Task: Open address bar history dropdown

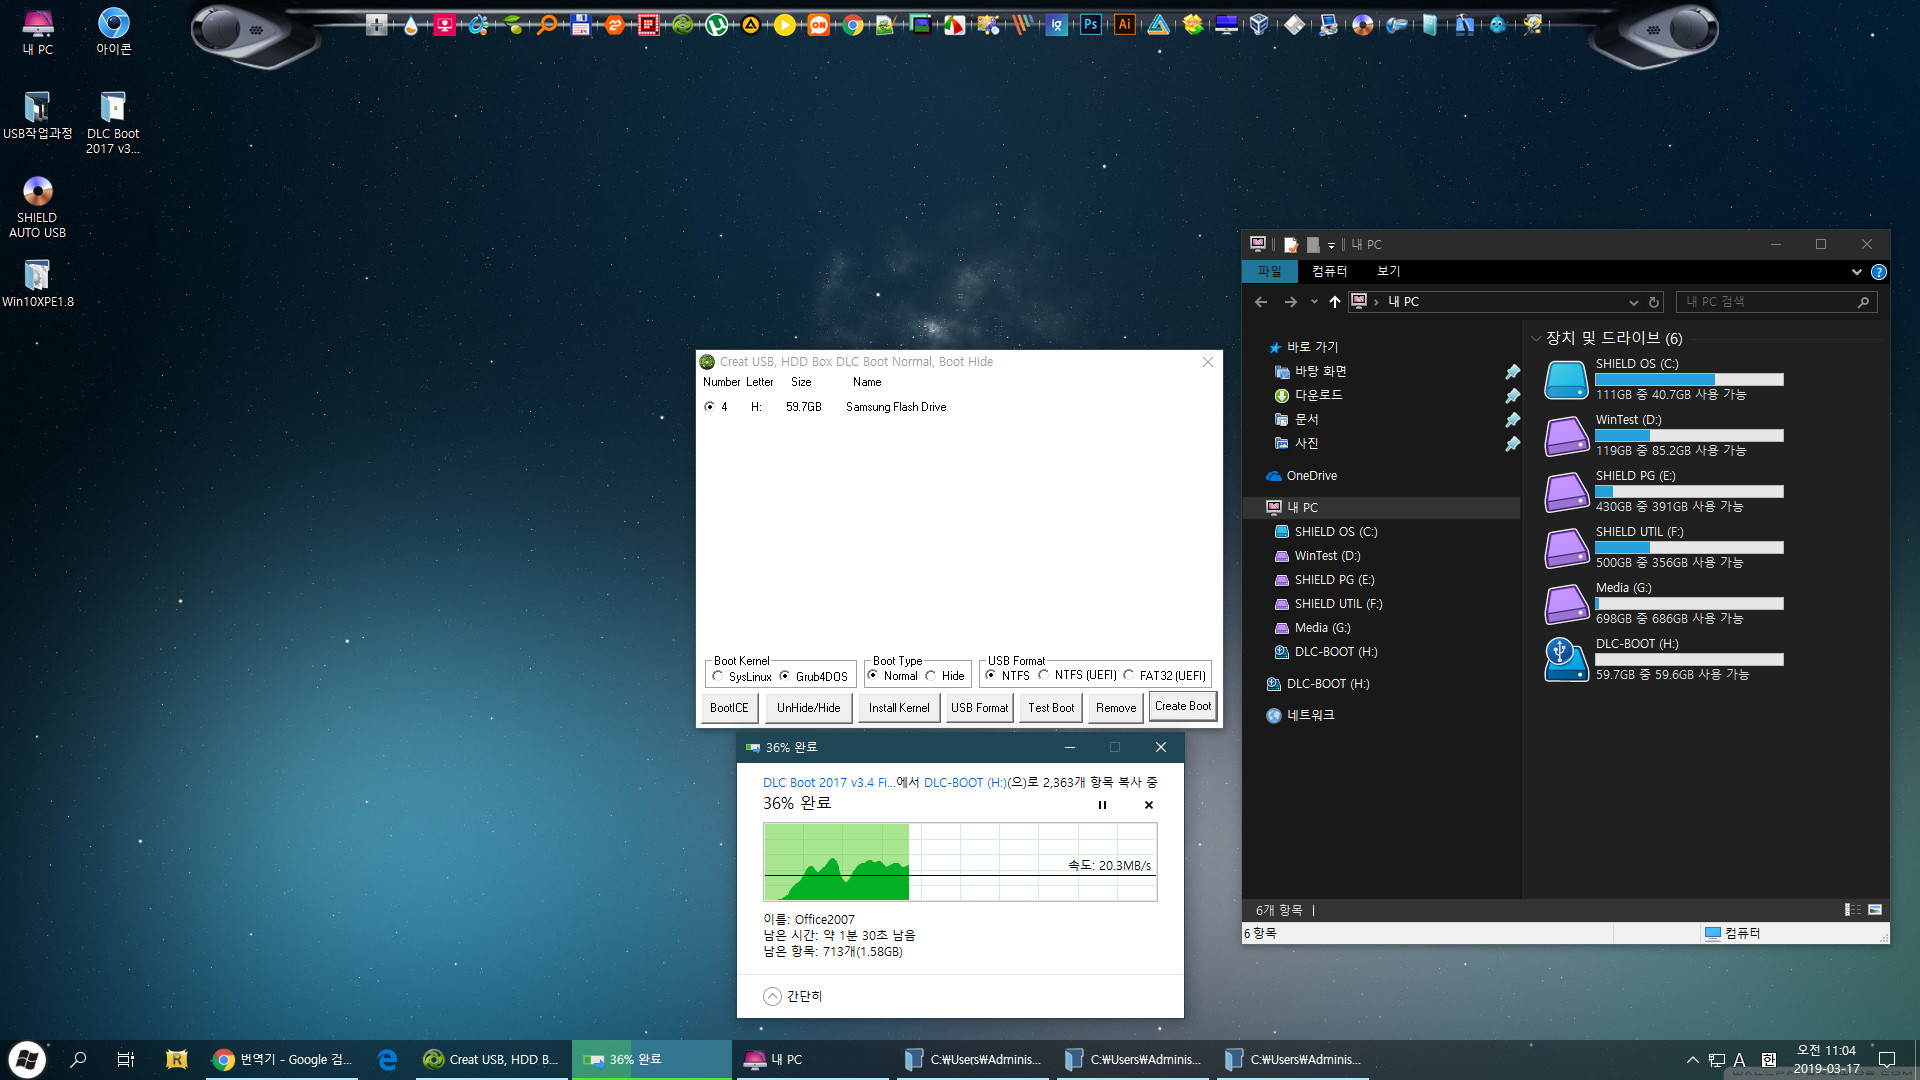Action: pos(1634,302)
